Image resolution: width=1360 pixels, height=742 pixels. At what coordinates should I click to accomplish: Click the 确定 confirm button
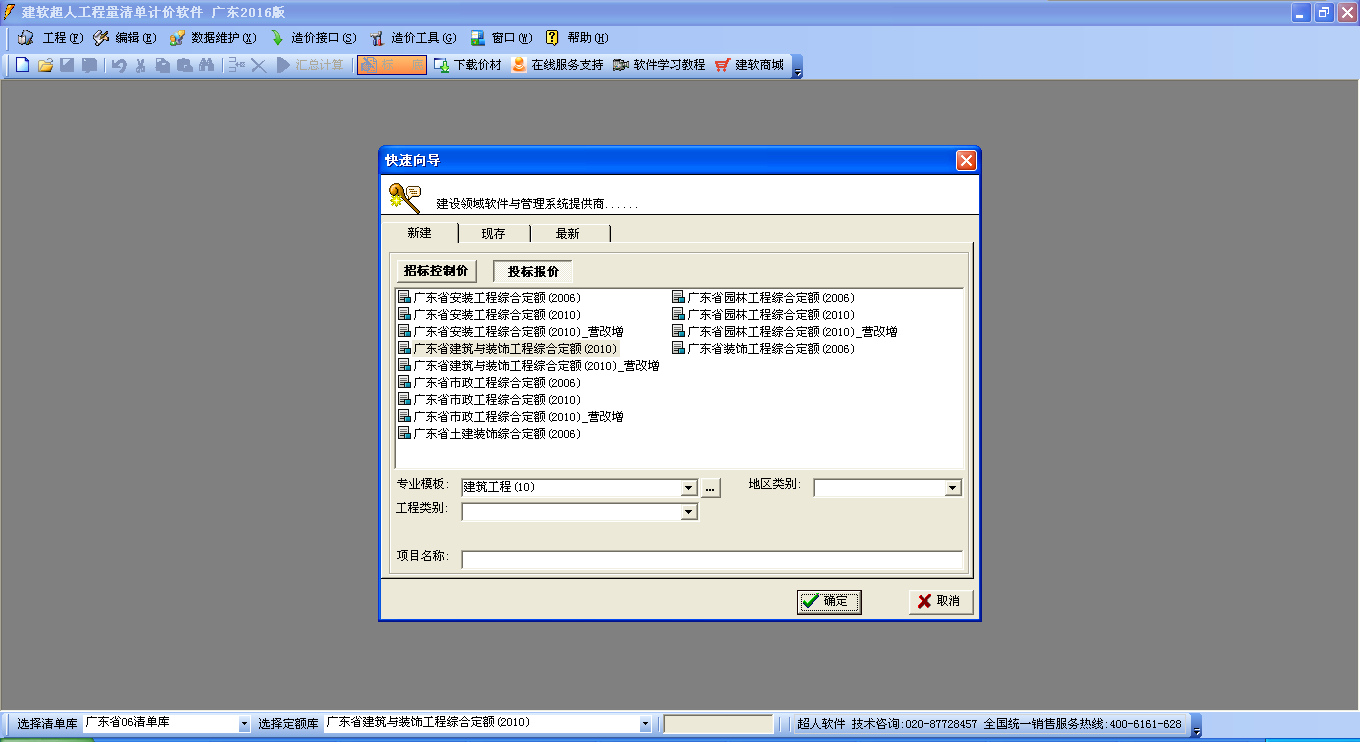point(829,602)
